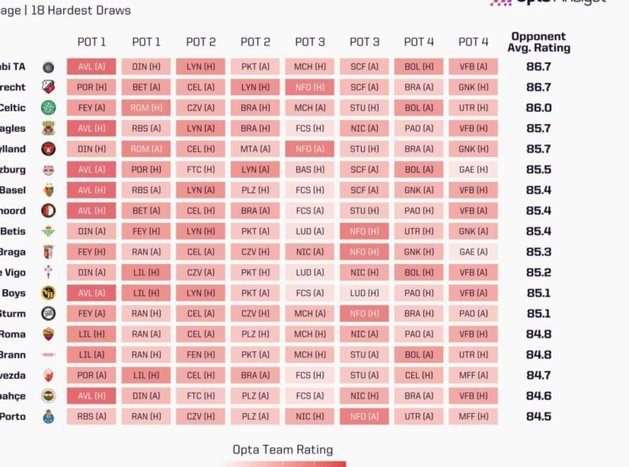Click the Utrecht club crest
Screen dimensions: 629x467
coord(49,87)
